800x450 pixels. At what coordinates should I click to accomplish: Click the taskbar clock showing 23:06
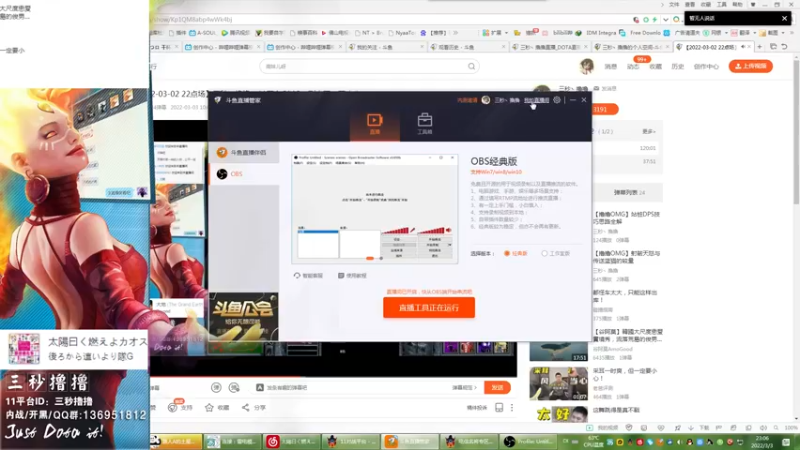point(762,442)
